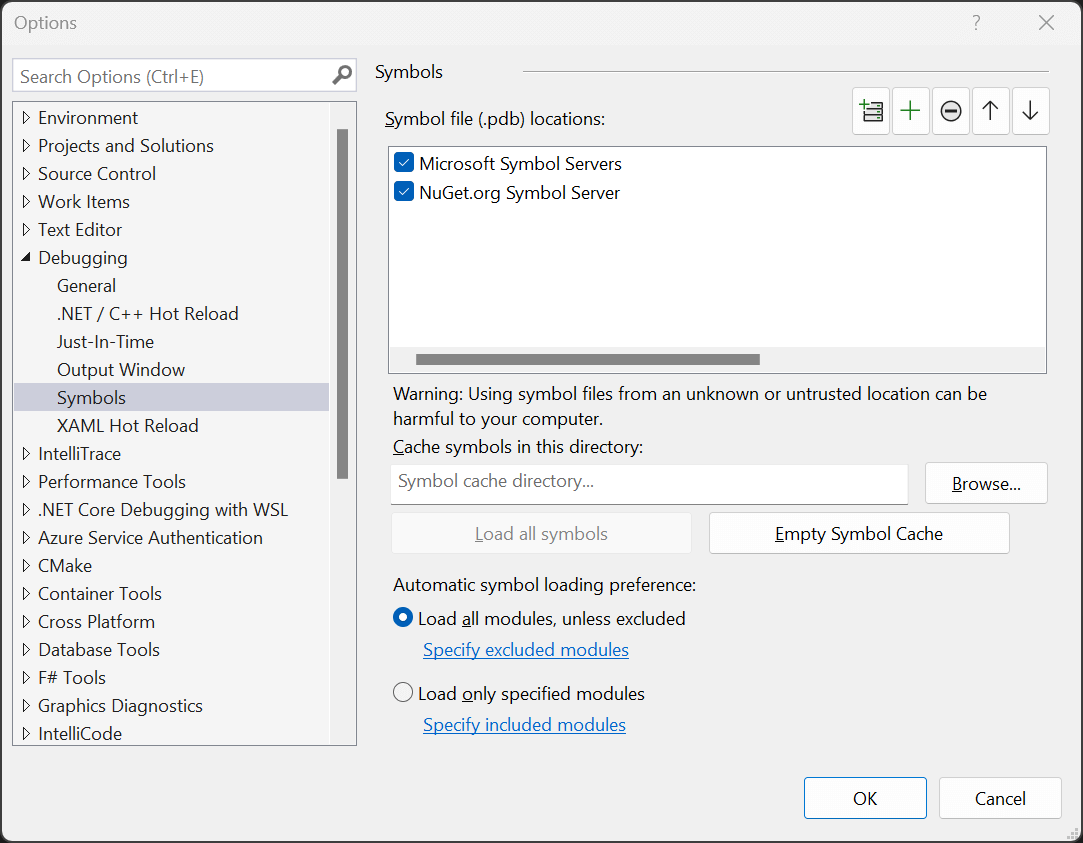
Task: Click the horizontal scrollbar in symbol locations list
Action: click(587, 360)
